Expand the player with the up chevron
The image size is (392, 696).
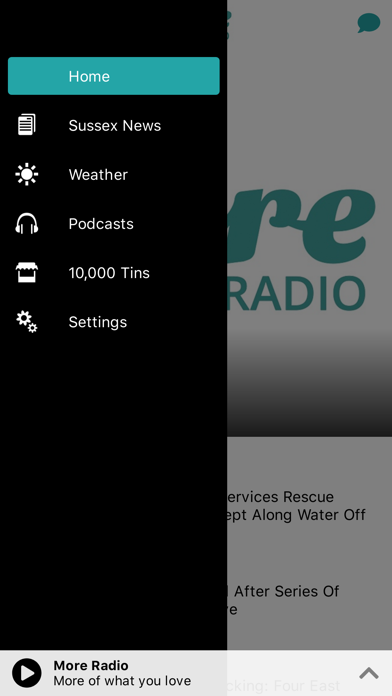point(369,673)
